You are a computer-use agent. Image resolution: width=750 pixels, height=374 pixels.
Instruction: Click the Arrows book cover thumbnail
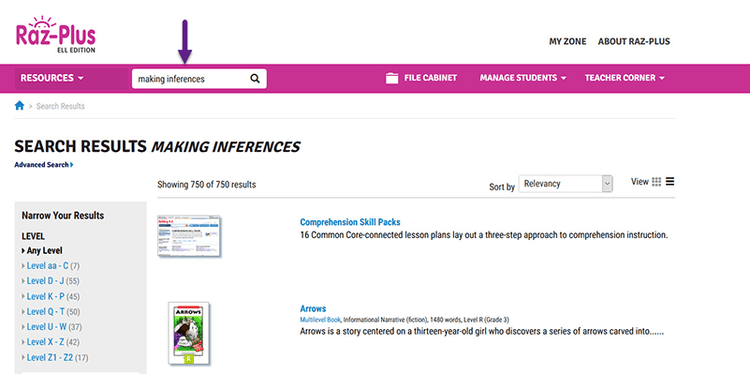click(x=189, y=333)
